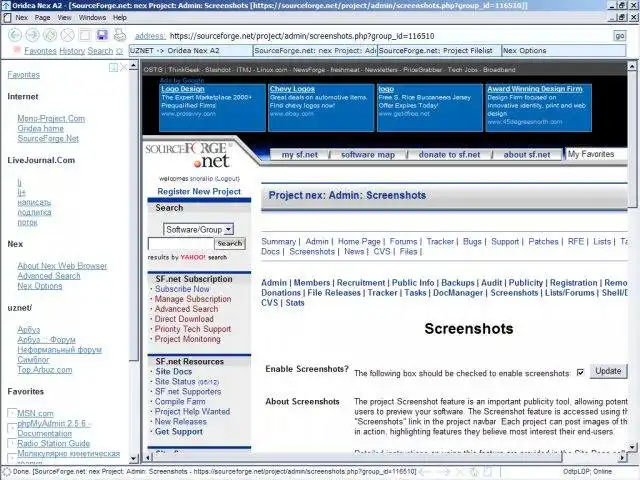
Task: Go back with the Back arrow icon
Action: click(15, 35)
